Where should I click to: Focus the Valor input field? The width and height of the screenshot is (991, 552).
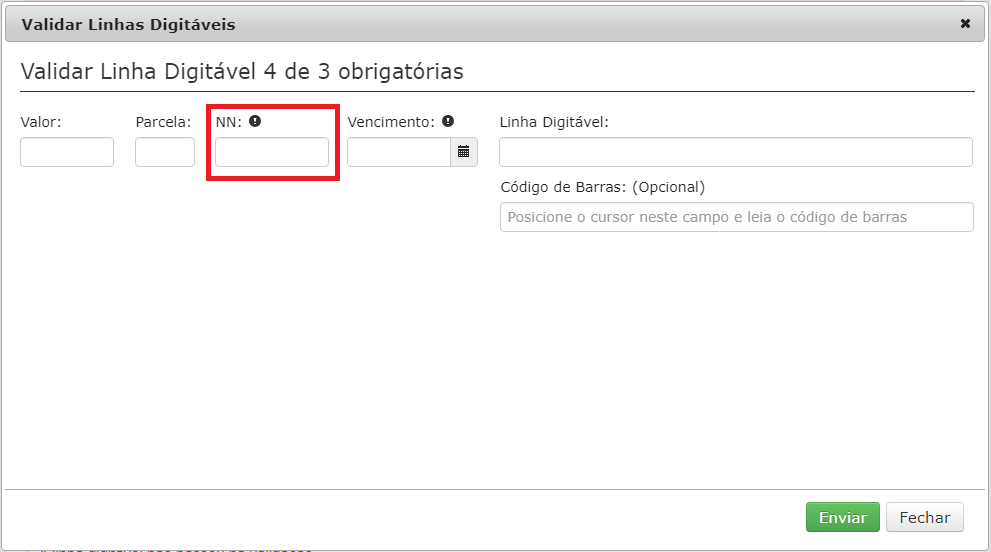[x=67, y=152]
